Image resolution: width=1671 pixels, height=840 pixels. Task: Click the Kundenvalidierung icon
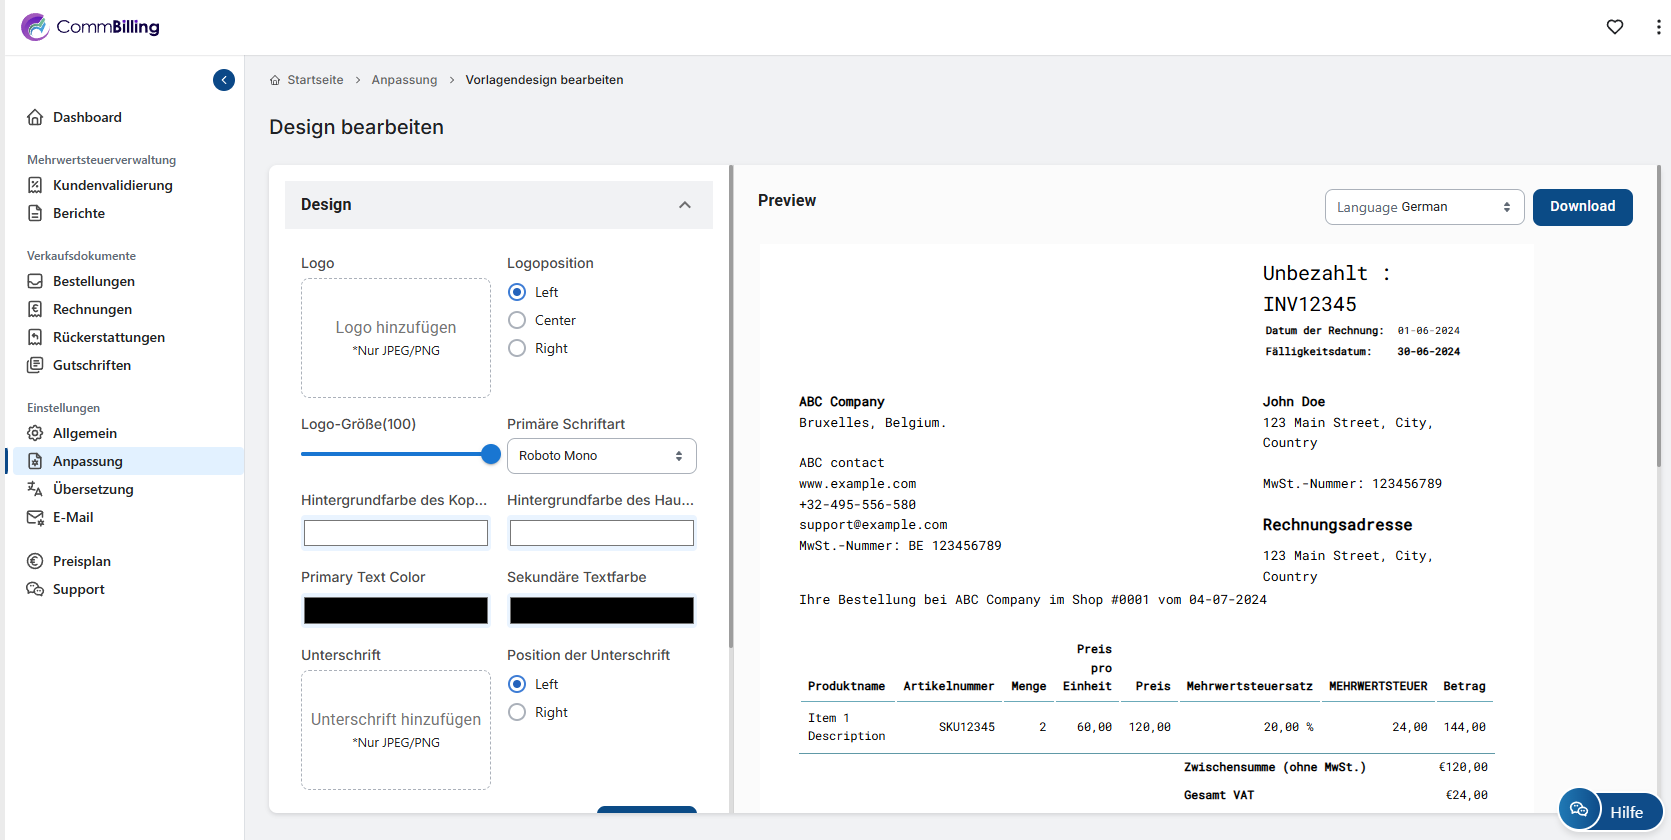point(35,185)
